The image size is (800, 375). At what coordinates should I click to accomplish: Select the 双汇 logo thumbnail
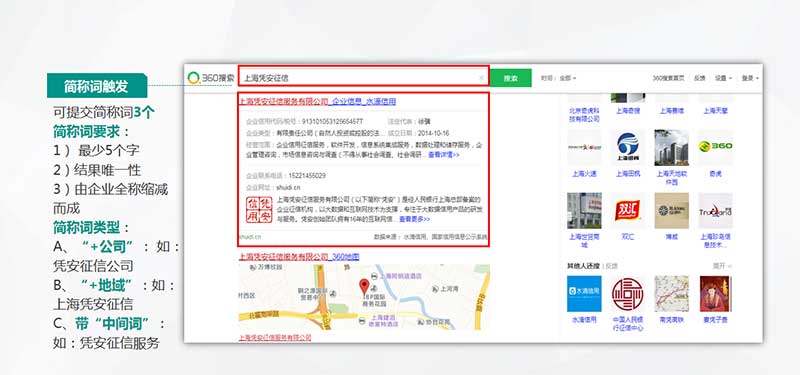(x=628, y=210)
